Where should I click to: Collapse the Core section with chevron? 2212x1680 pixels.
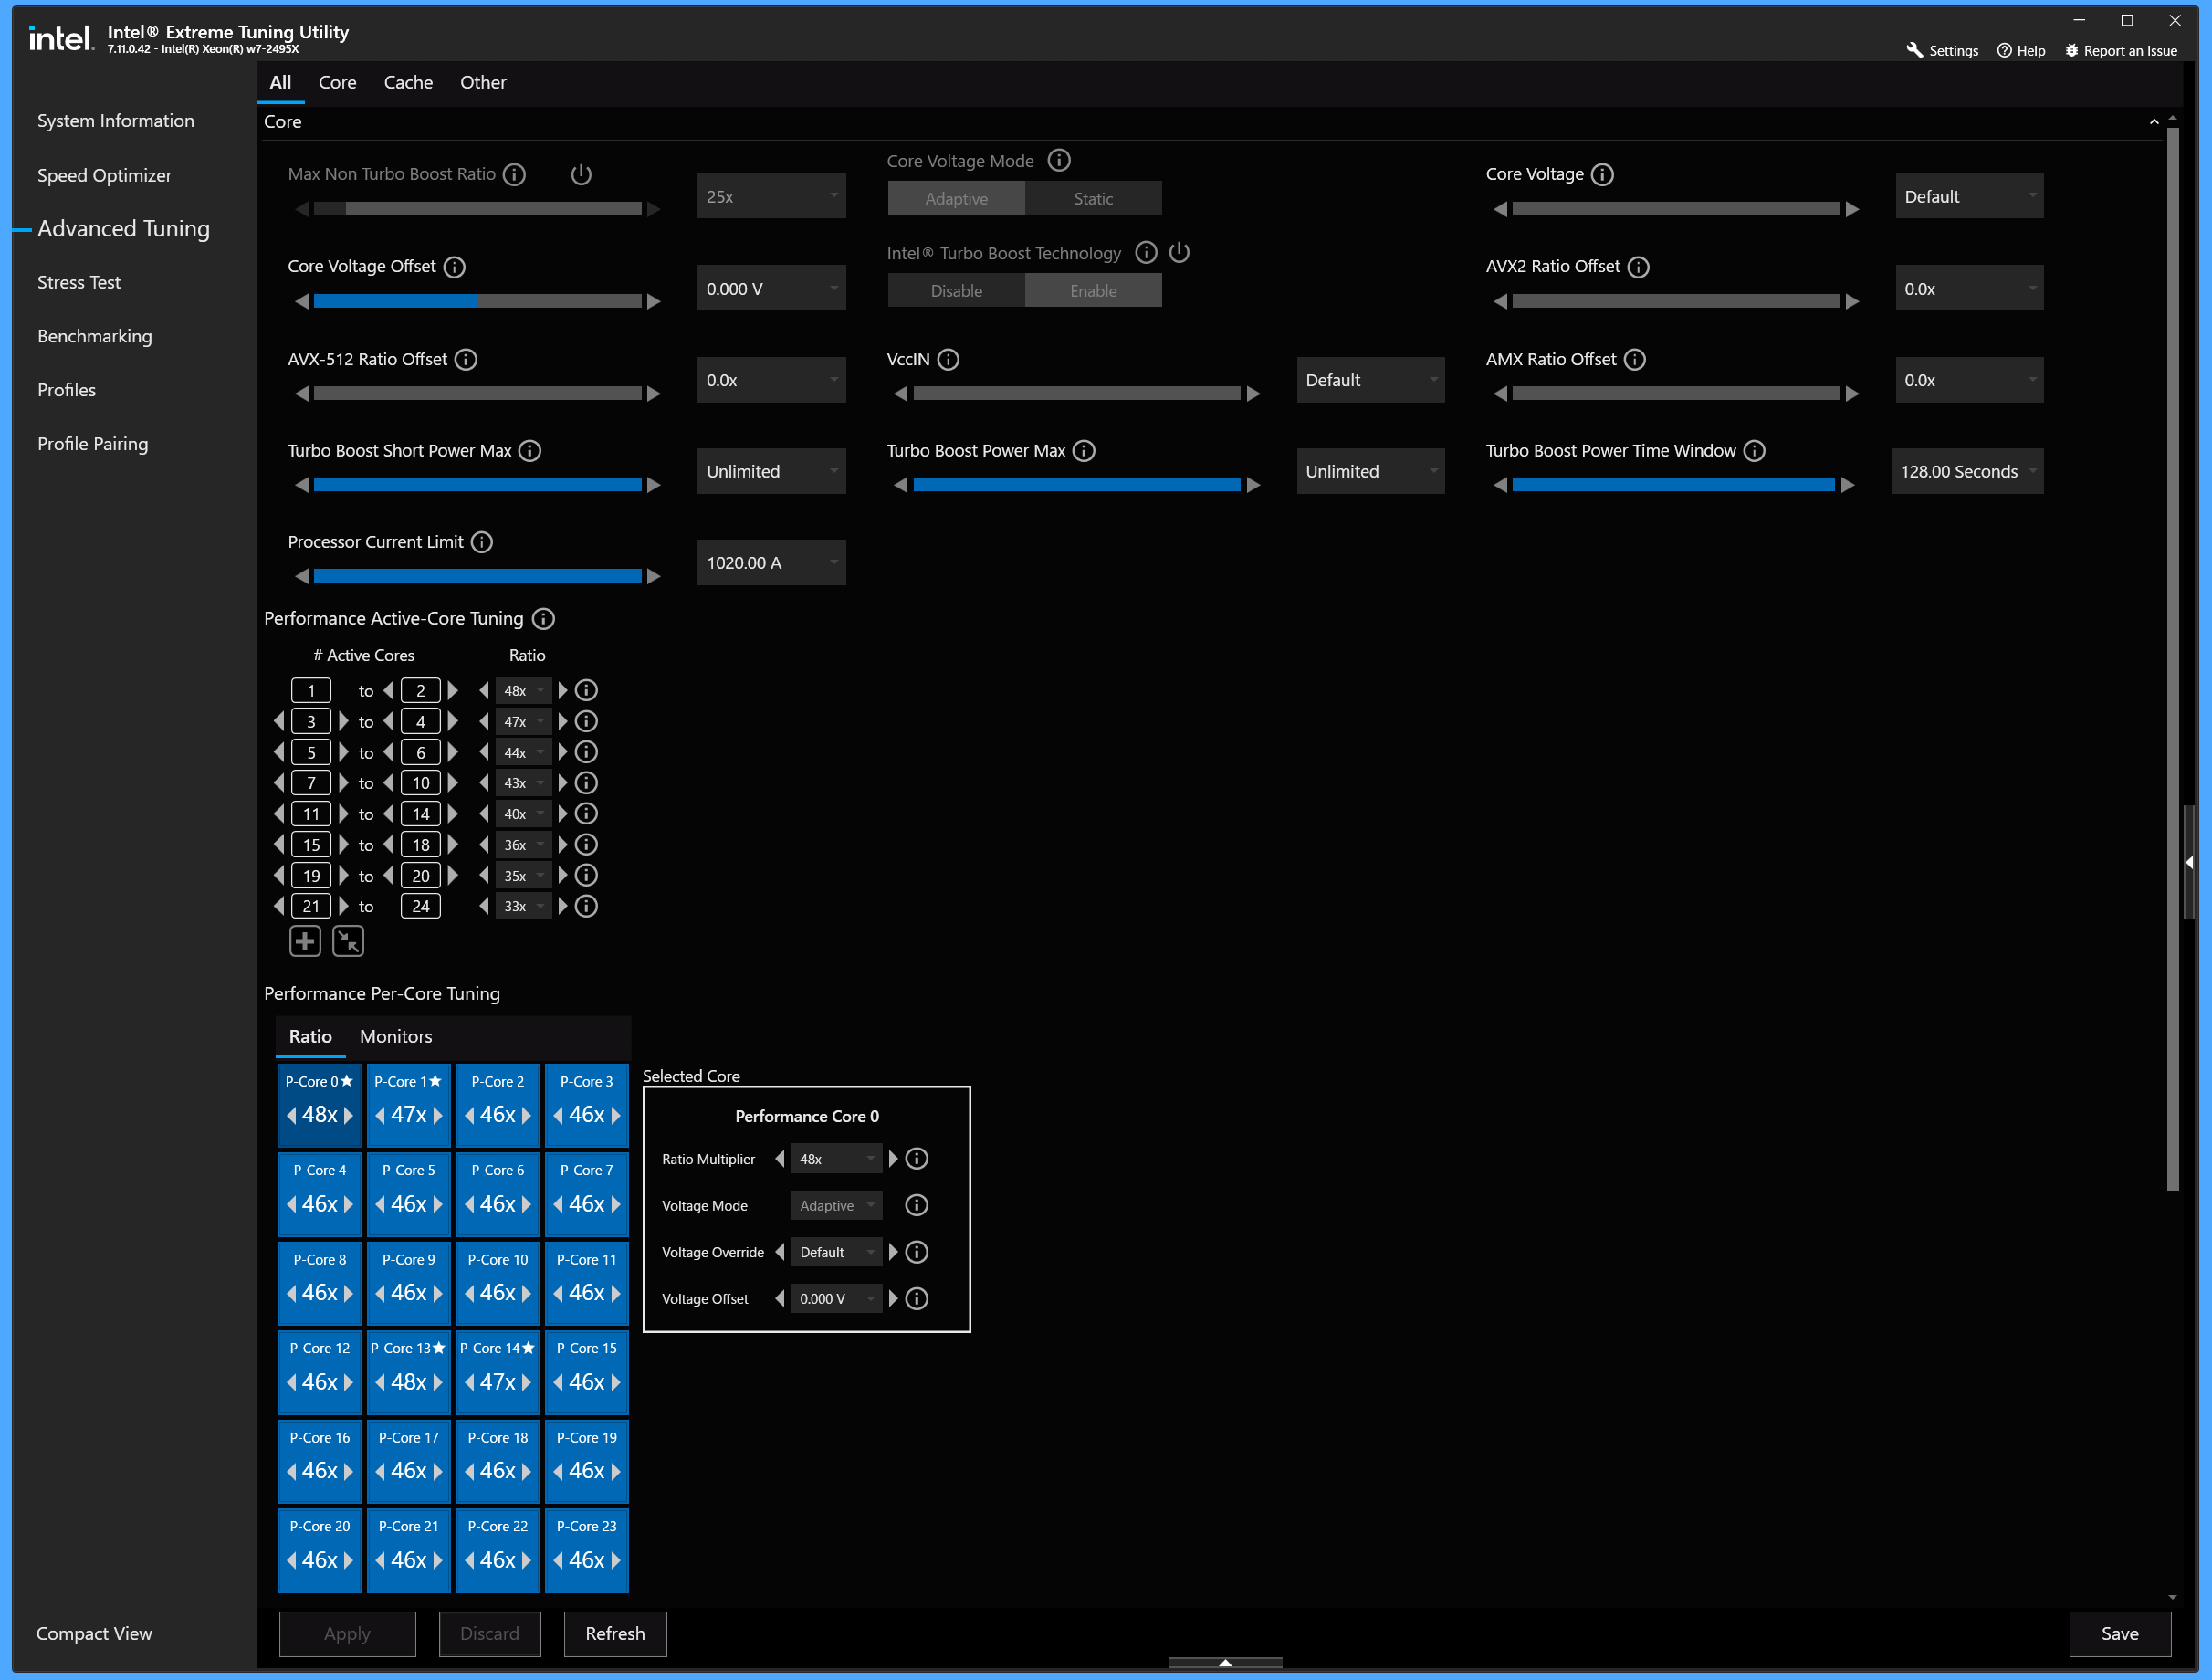pos(2153,121)
